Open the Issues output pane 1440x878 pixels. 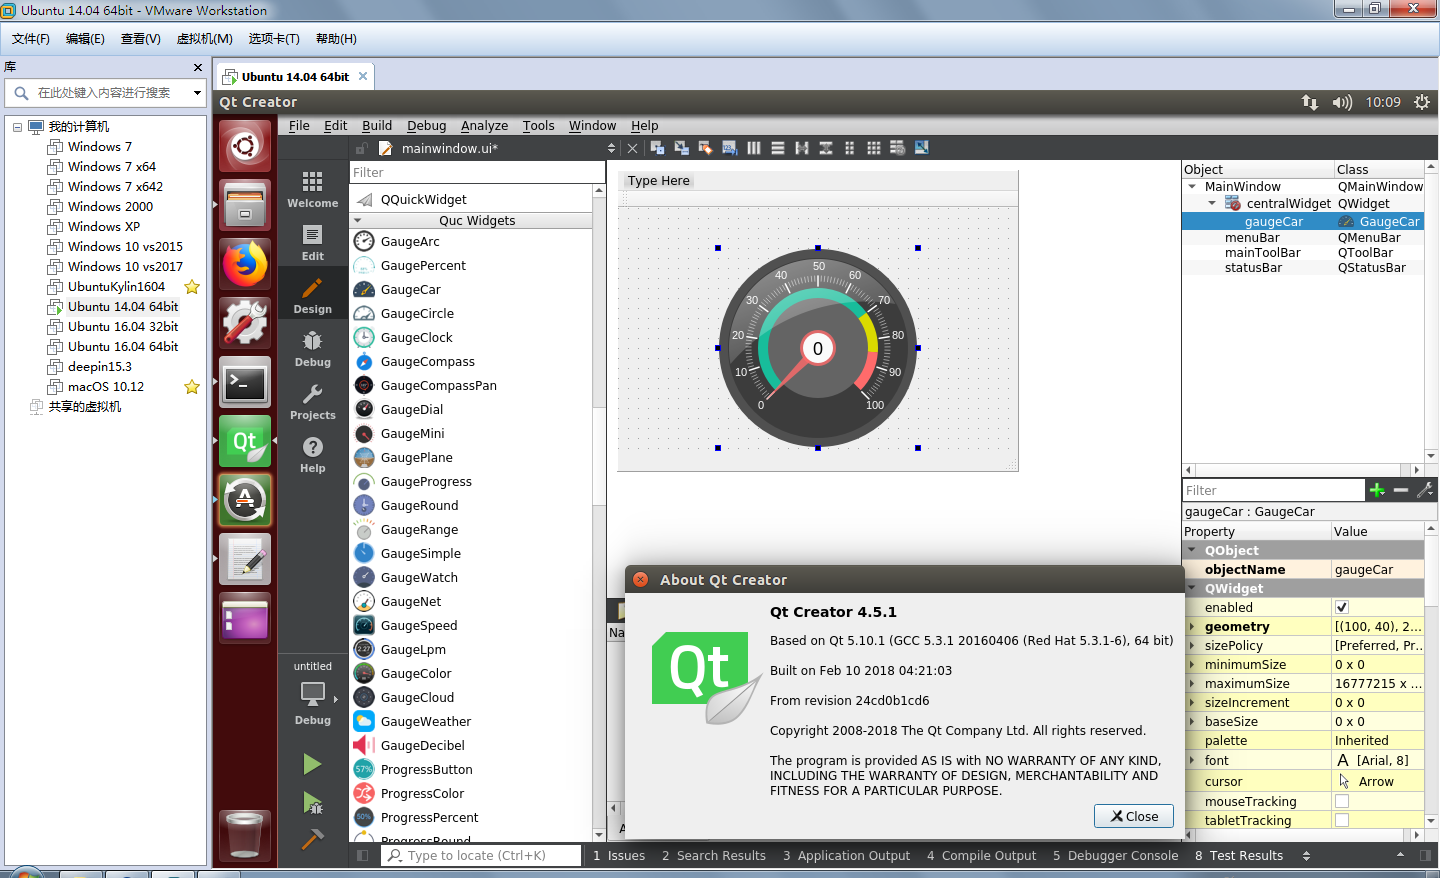(619, 856)
